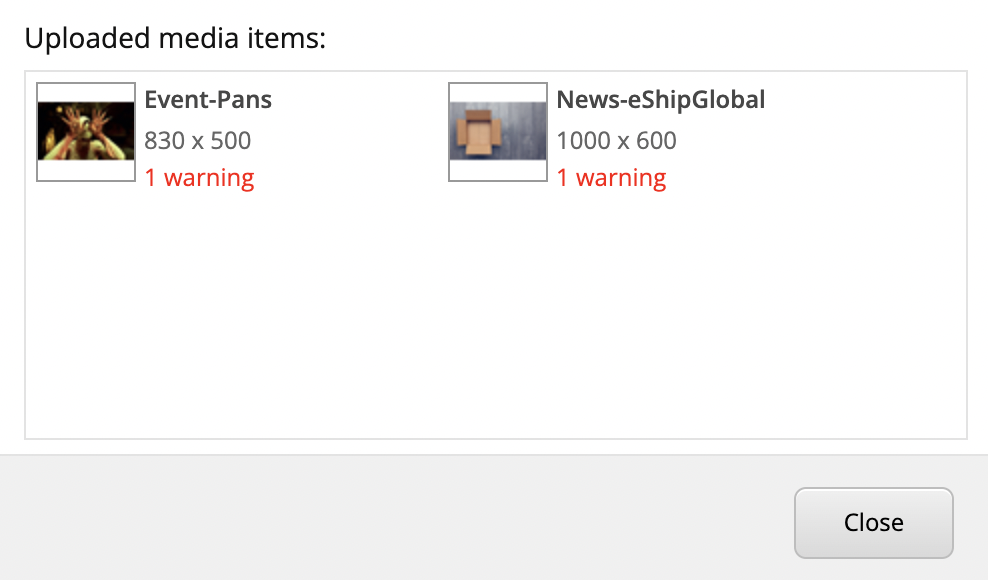
Task: Click the word "Uploaded" in the heading
Action: pyautogui.click(x=76, y=39)
